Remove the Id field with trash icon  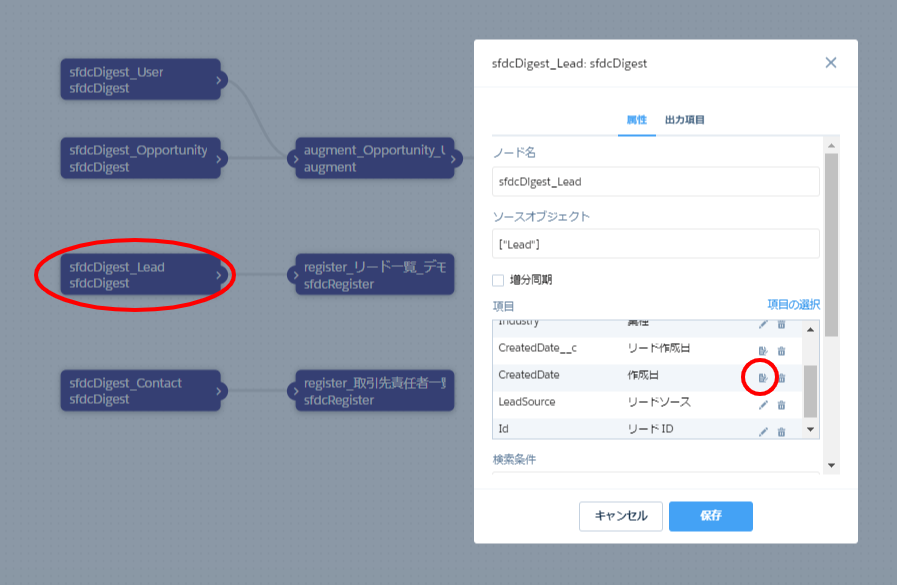click(782, 431)
